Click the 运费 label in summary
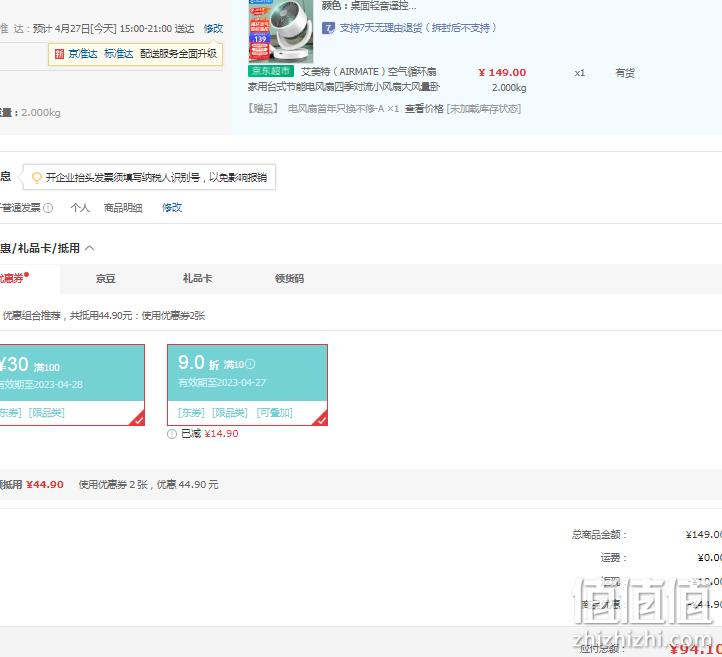Viewport: 722px width, 657px height. (x=614, y=558)
